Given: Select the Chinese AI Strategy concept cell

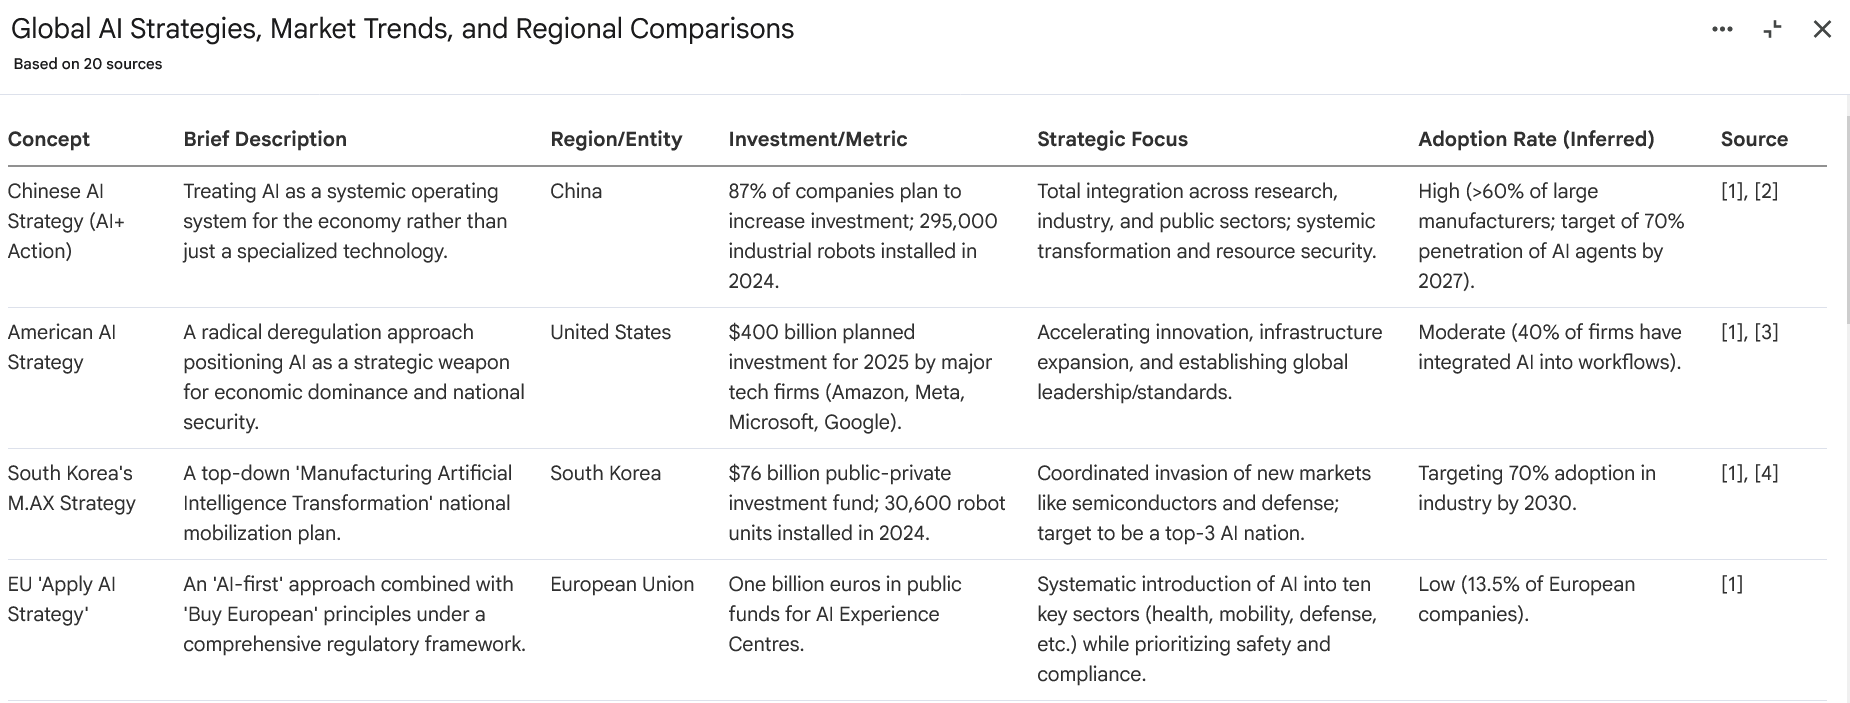Looking at the screenshot, I should pyautogui.click(x=66, y=221).
